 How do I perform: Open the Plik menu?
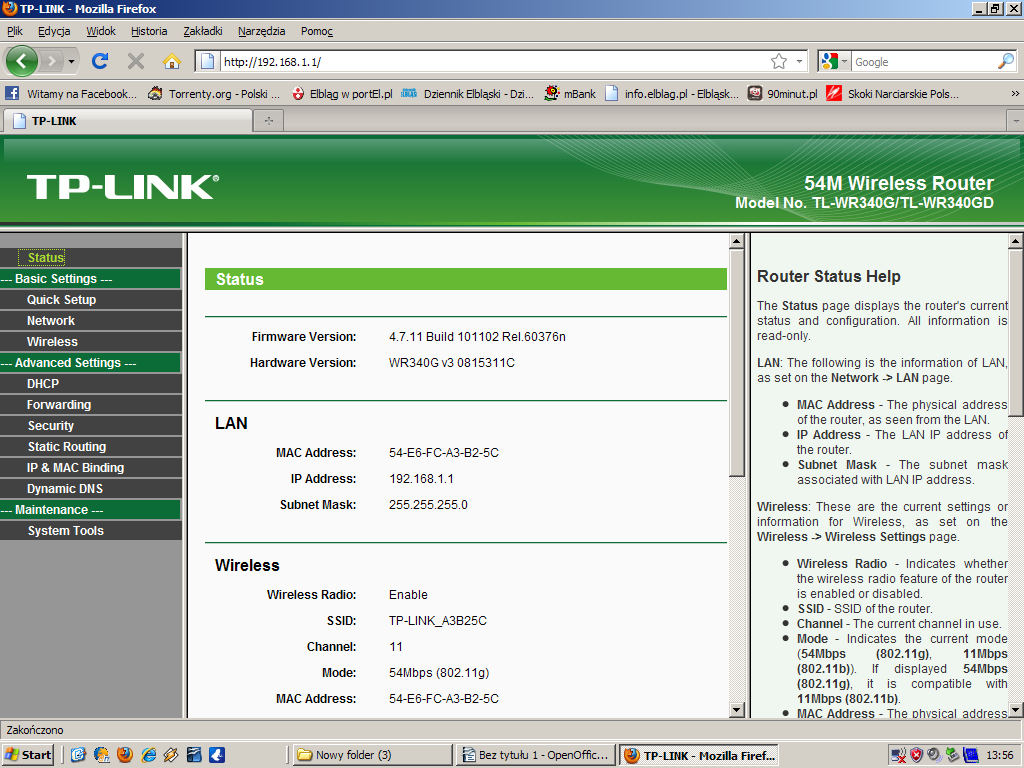click(14, 31)
